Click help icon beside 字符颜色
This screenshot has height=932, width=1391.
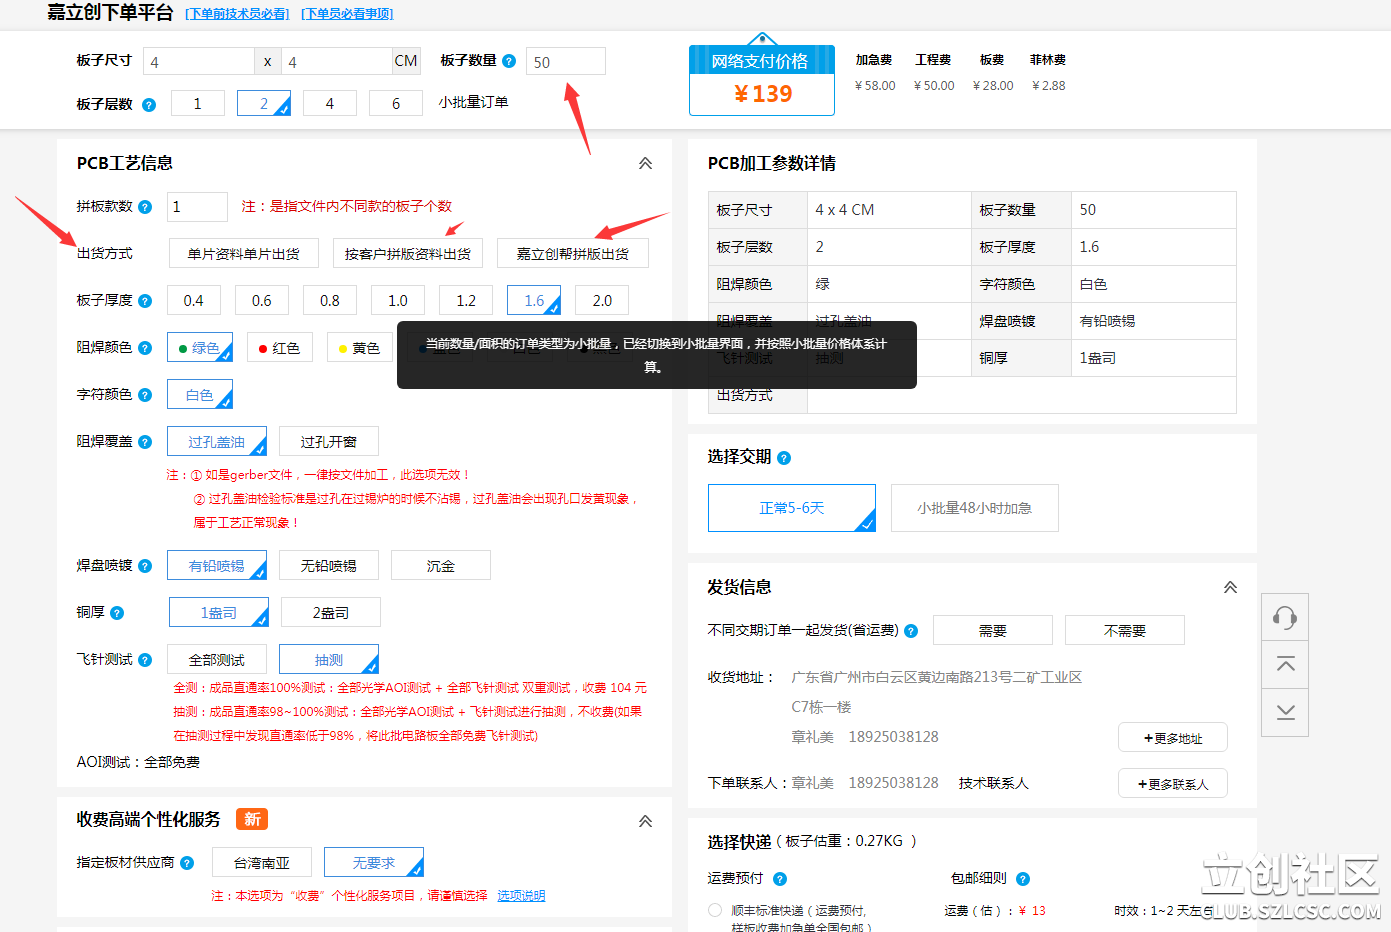tap(145, 395)
